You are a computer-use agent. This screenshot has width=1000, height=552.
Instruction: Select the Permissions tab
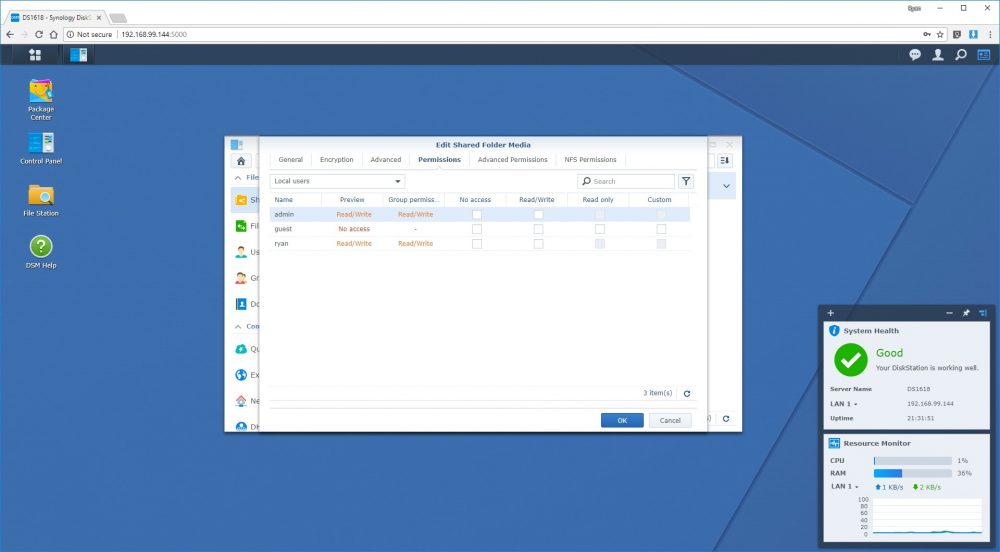point(439,160)
